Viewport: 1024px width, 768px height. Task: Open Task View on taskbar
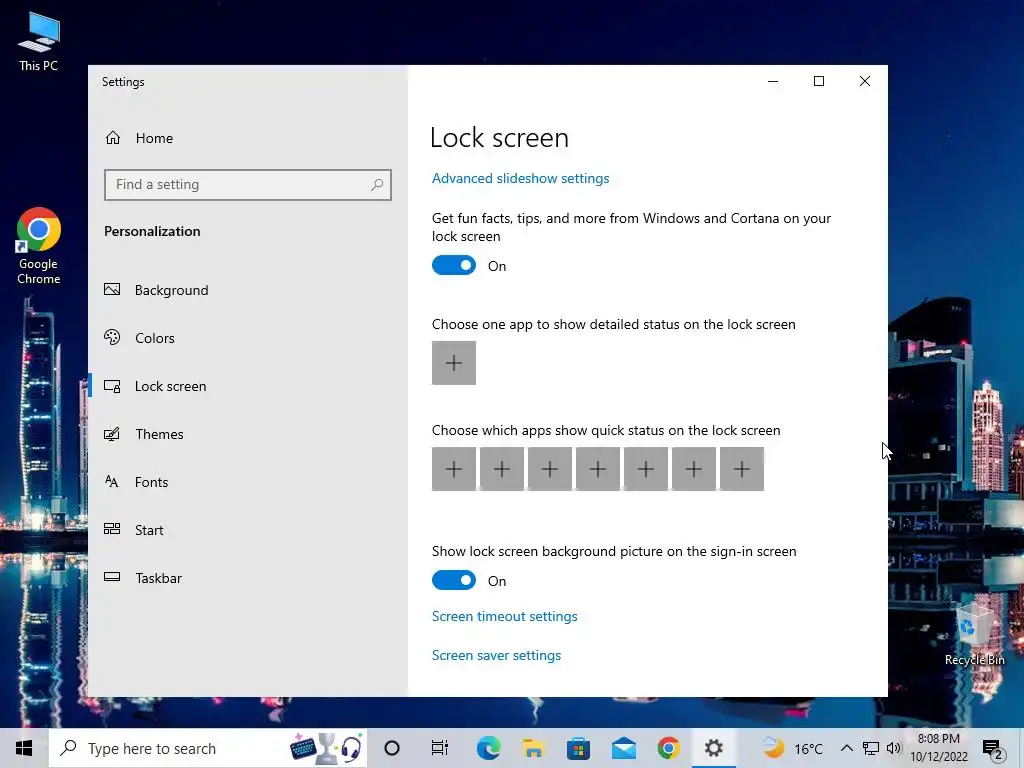click(440, 748)
